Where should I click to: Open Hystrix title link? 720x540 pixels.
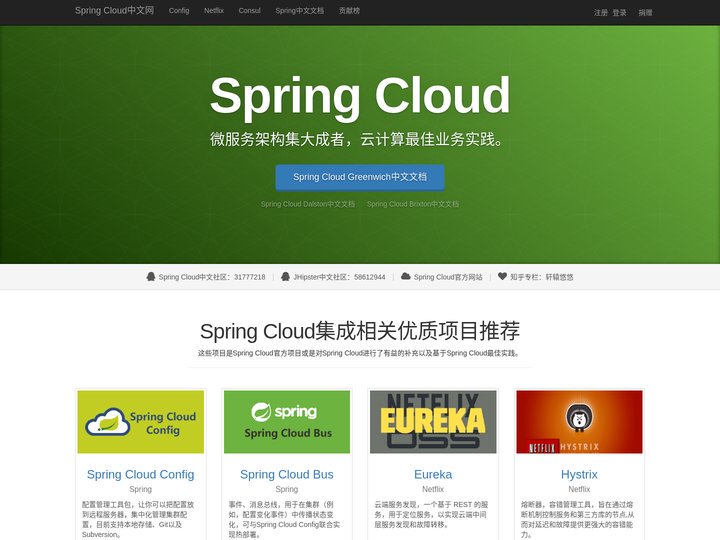point(579,474)
